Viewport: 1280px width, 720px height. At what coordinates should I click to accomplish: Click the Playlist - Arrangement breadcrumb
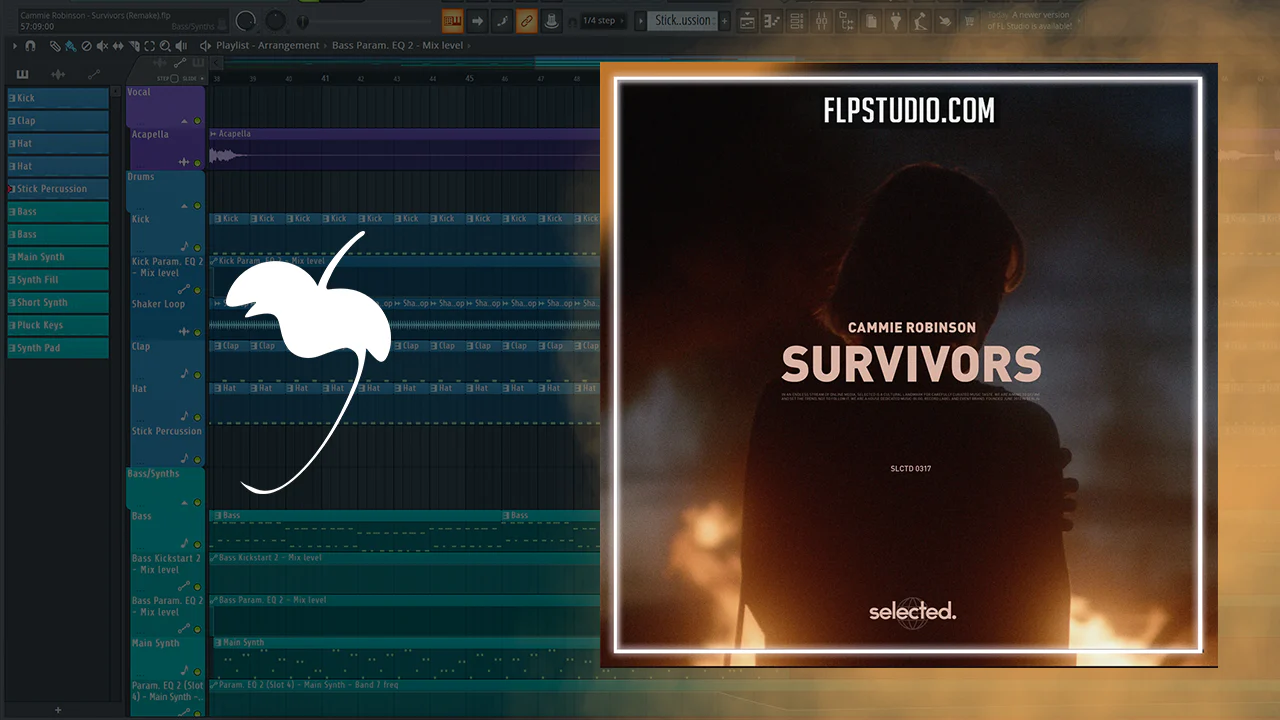pyautogui.click(x=266, y=45)
